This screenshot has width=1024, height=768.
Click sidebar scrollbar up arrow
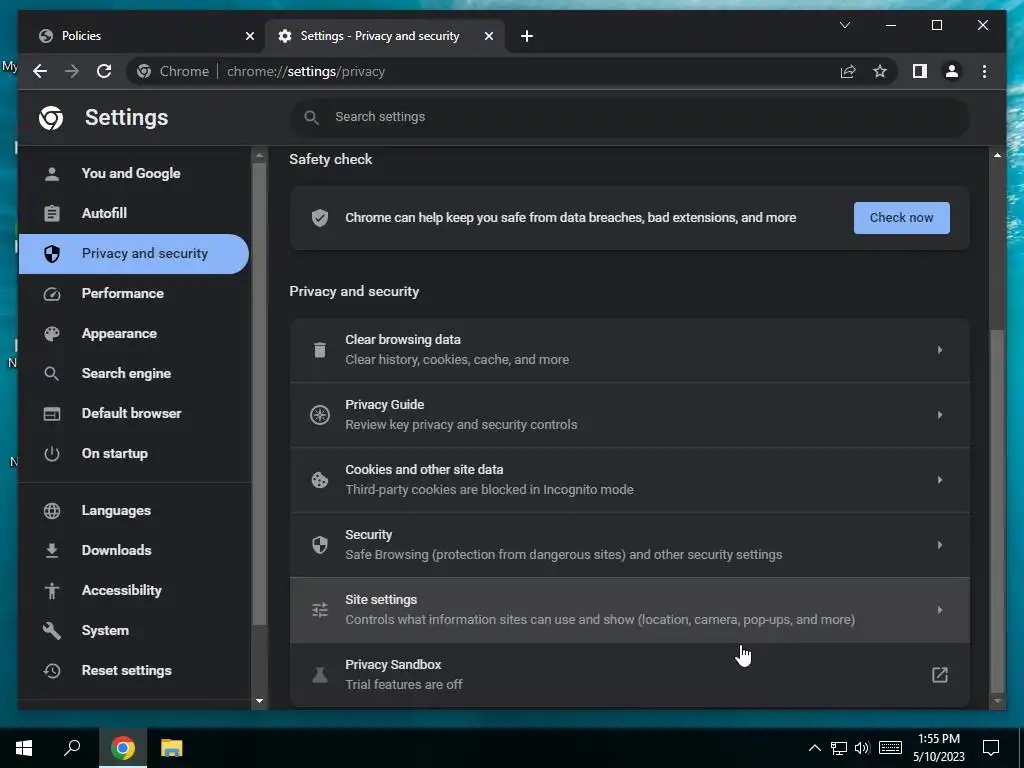click(x=259, y=155)
